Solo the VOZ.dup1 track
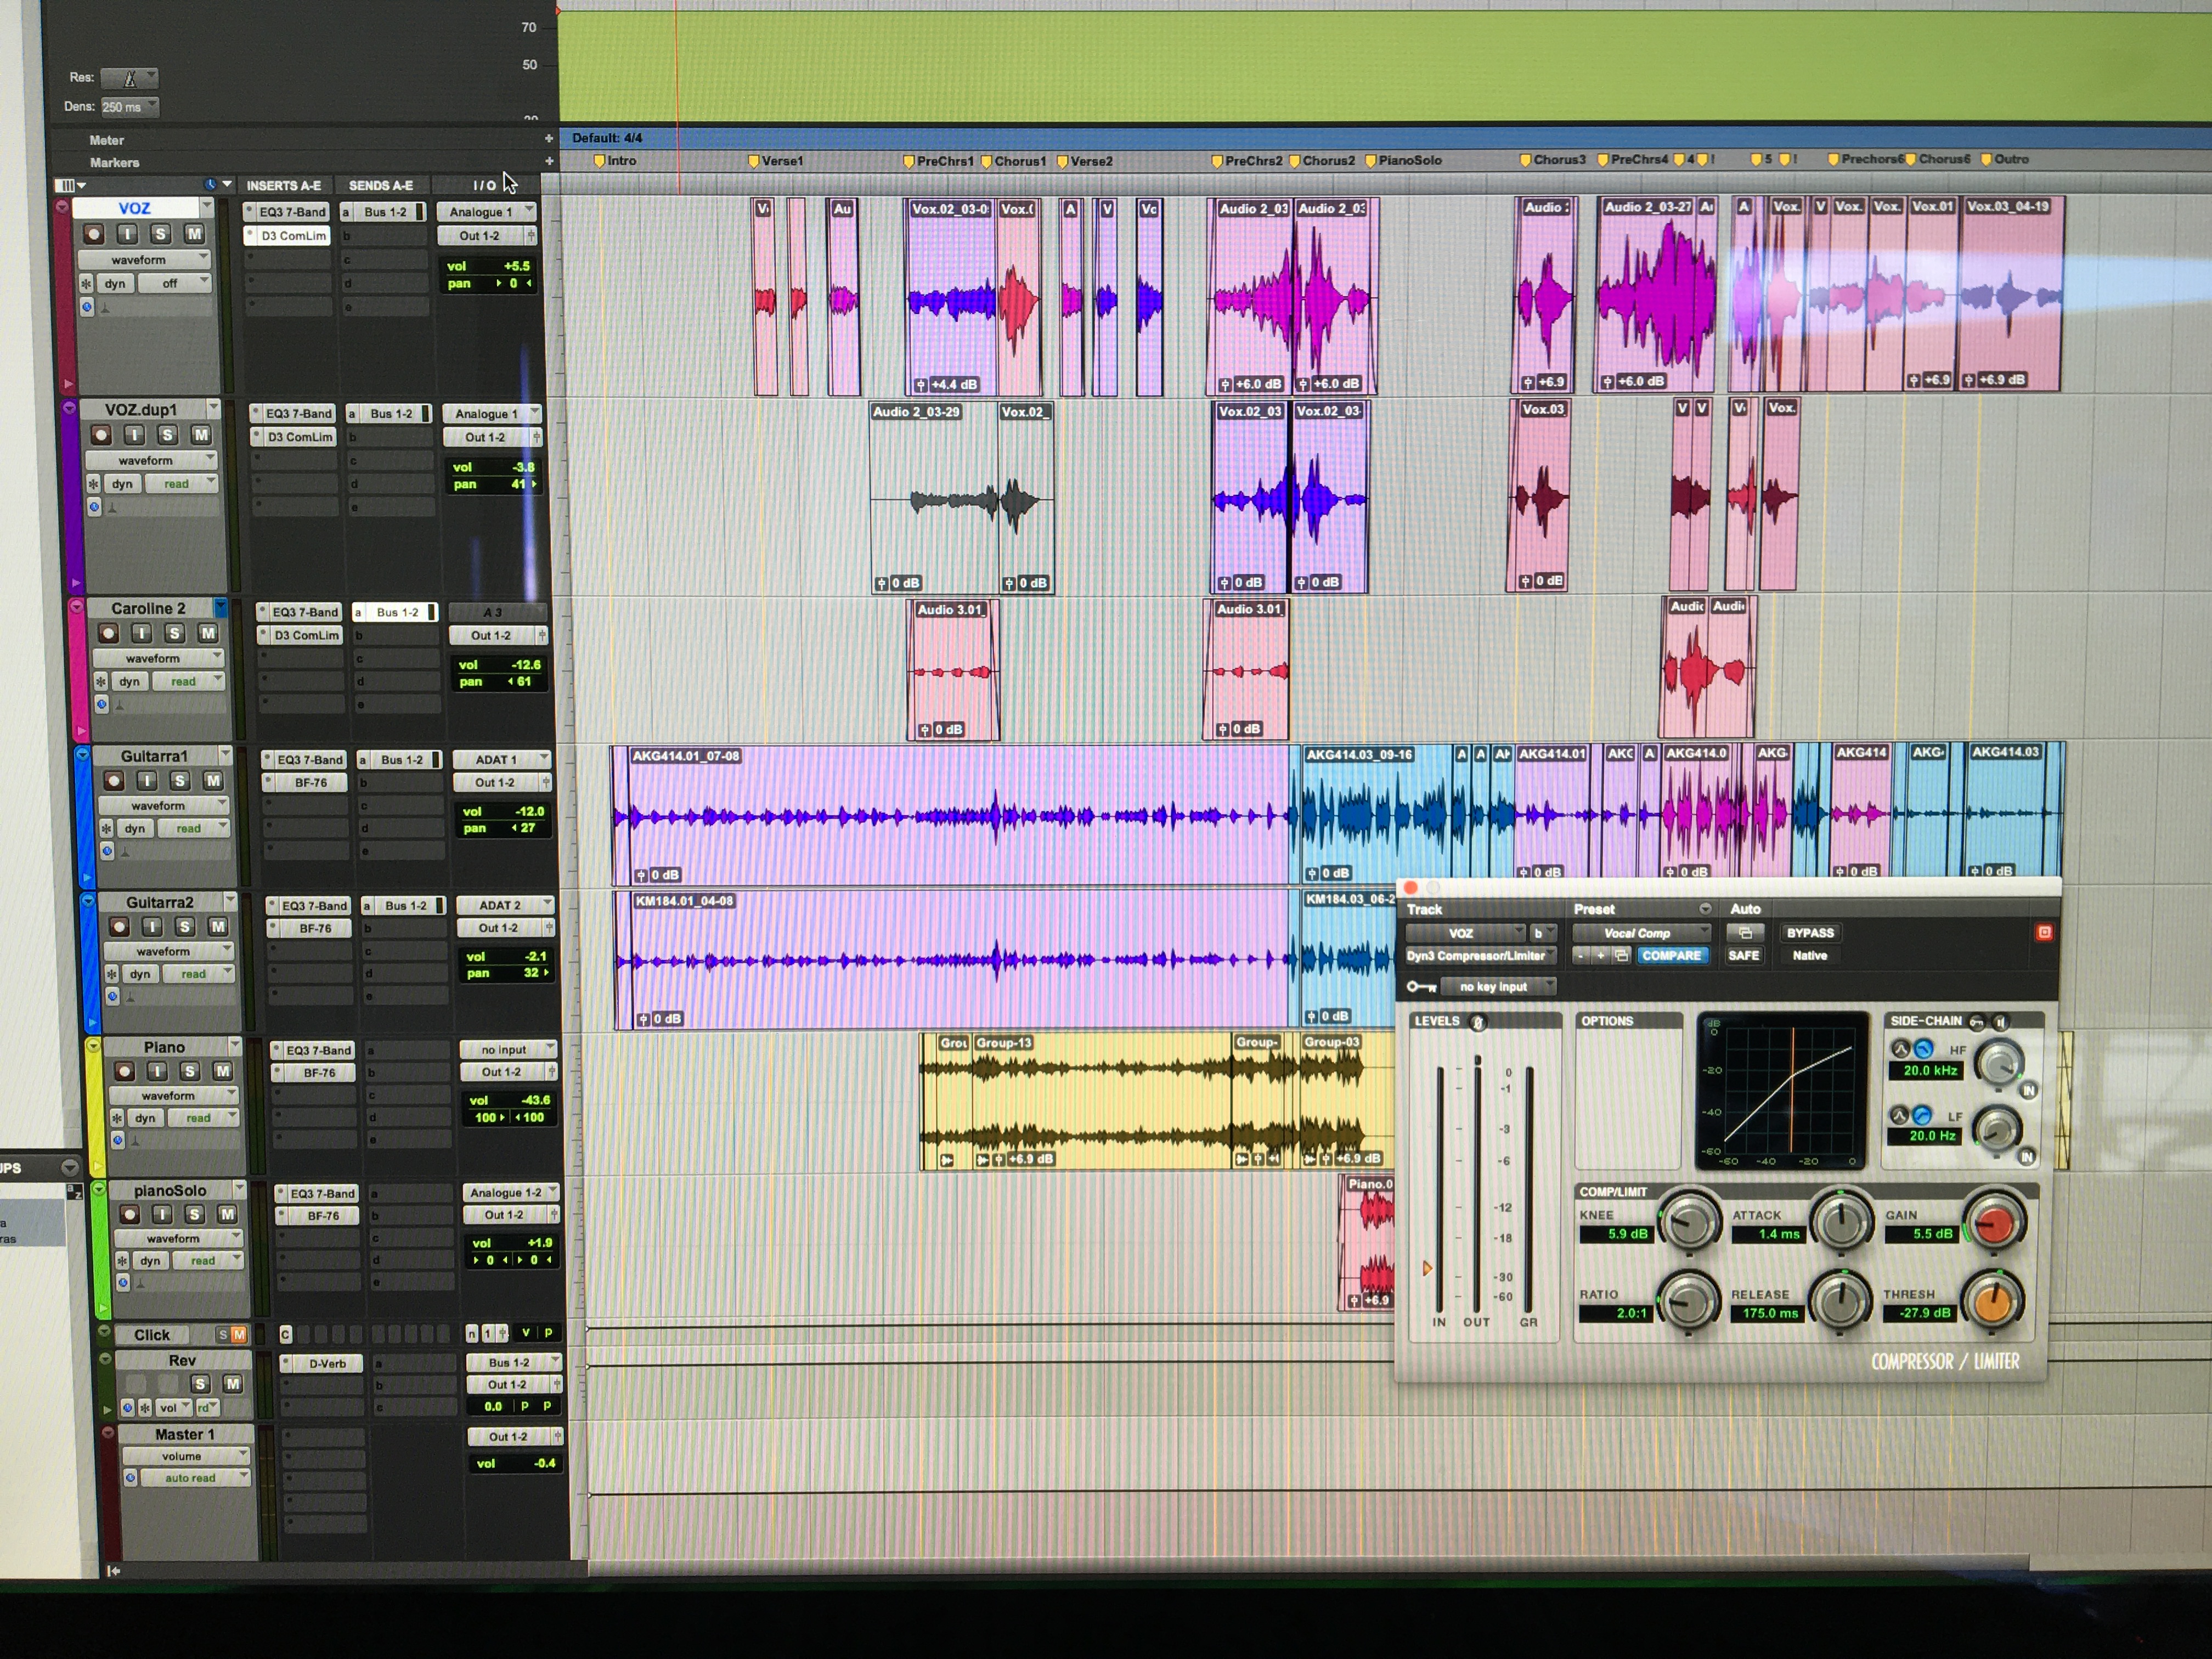This screenshot has height=1659, width=2212. tap(168, 435)
